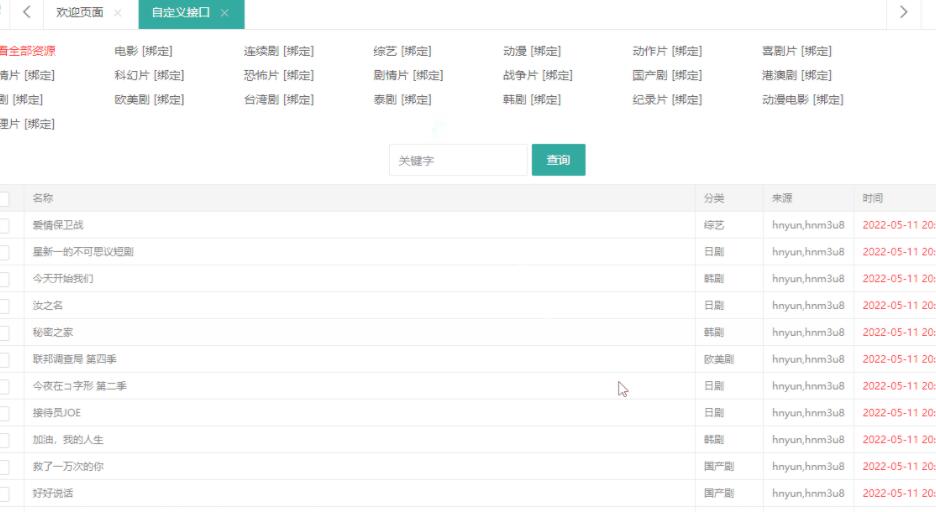Click the 全部资源 link in red
Viewport: 936px width, 512px height.
30,51
